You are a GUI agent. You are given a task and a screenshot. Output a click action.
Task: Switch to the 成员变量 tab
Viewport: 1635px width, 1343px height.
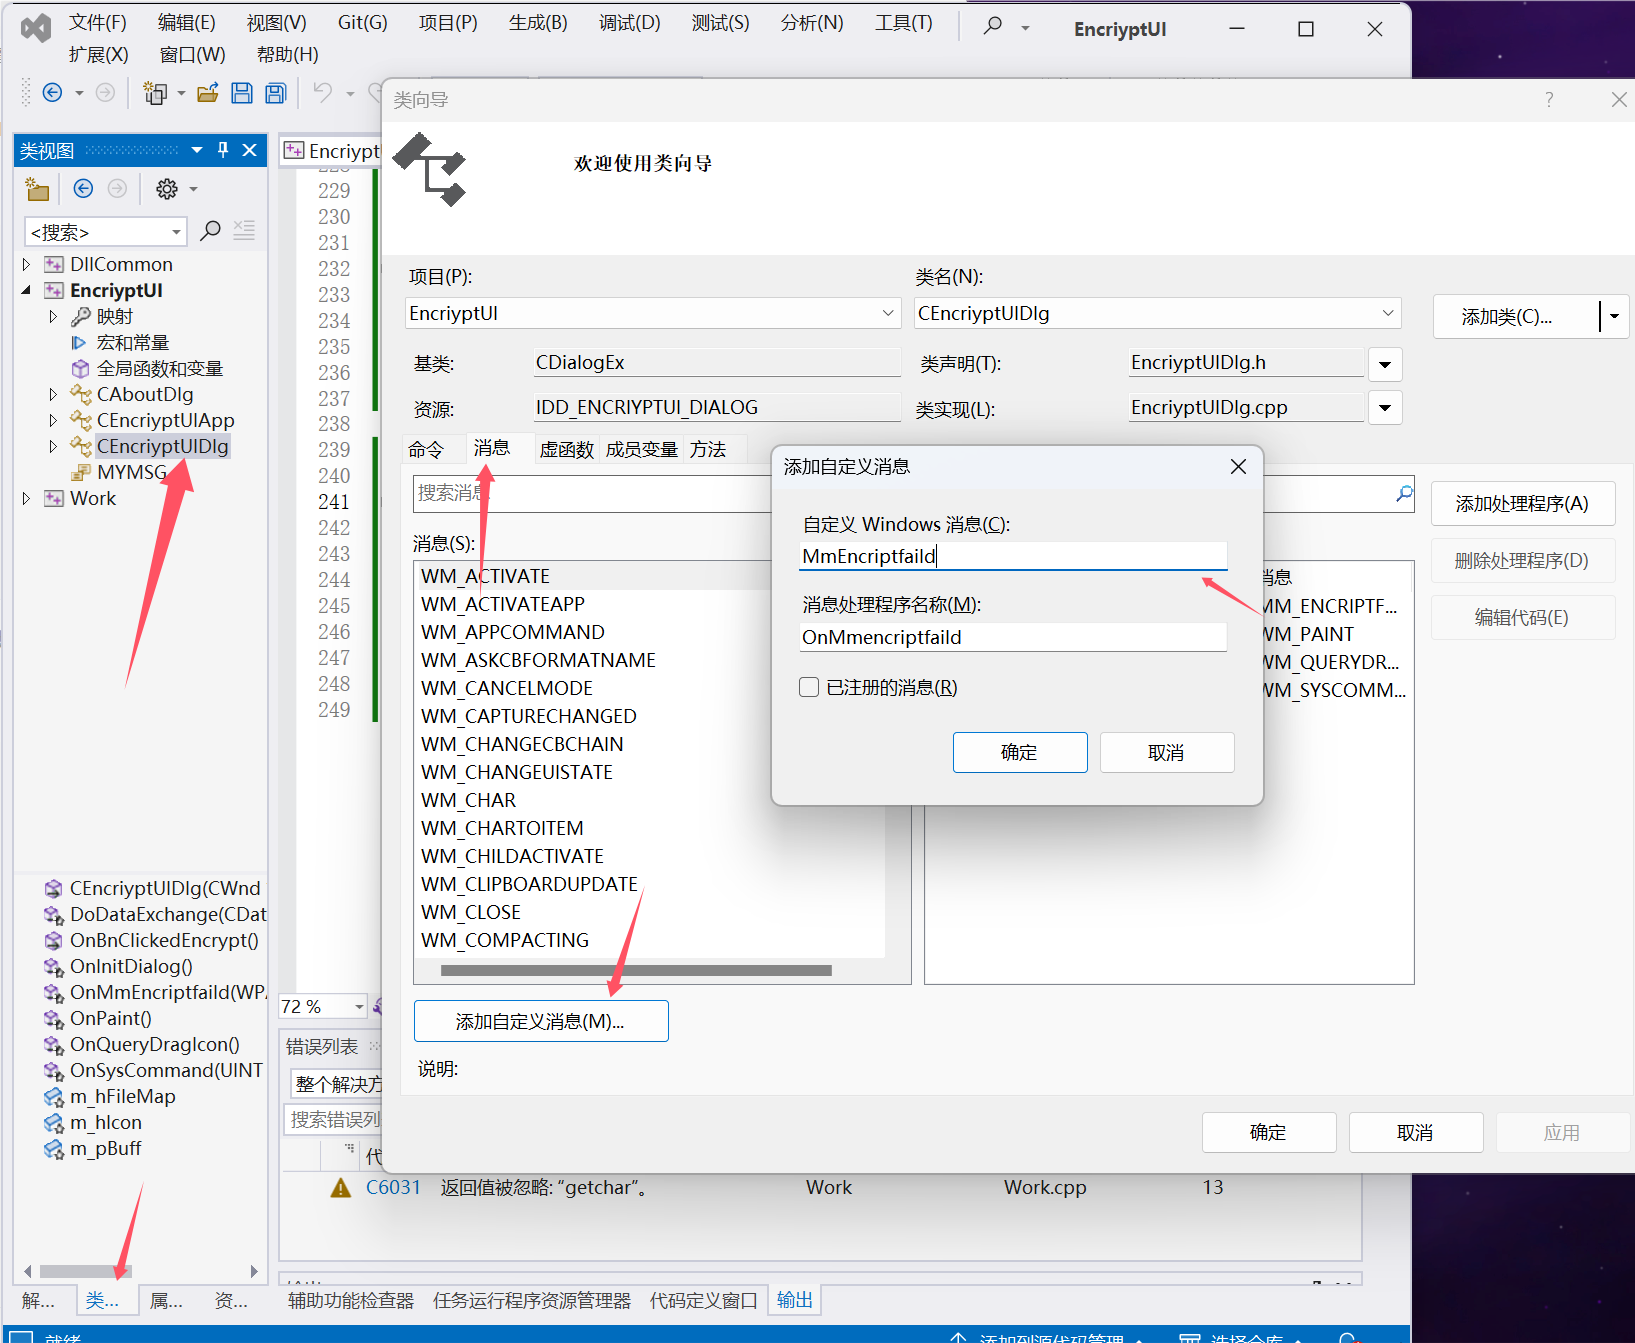641,450
